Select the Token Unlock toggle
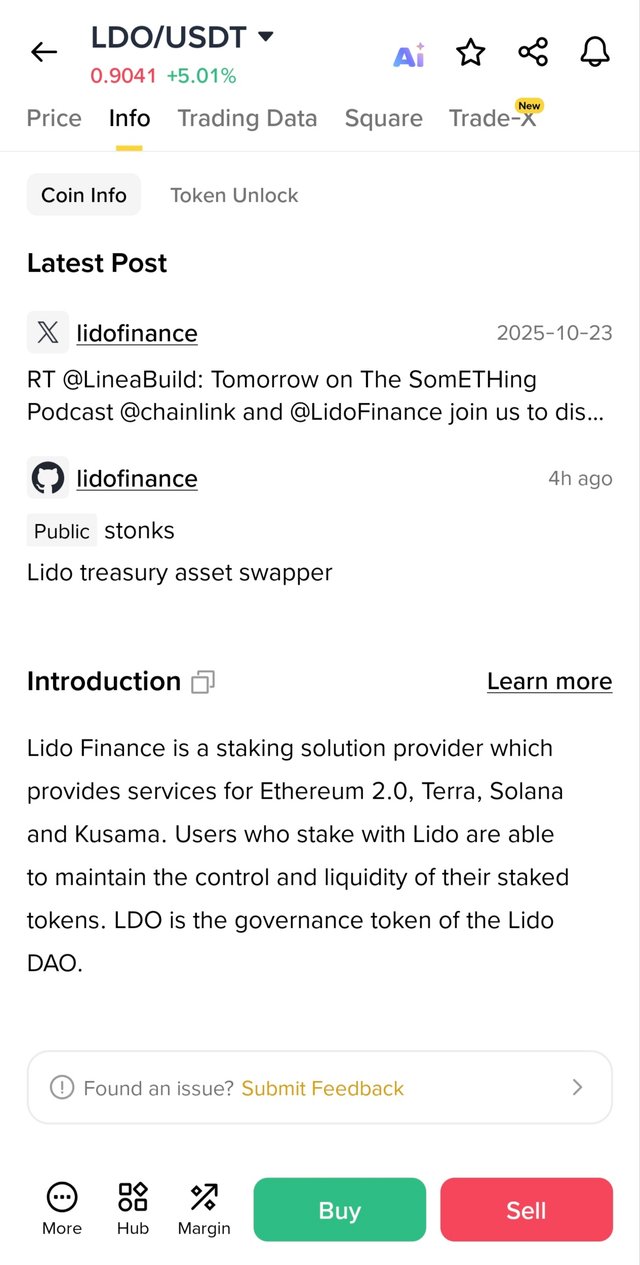This screenshot has height=1265, width=640. coord(234,195)
